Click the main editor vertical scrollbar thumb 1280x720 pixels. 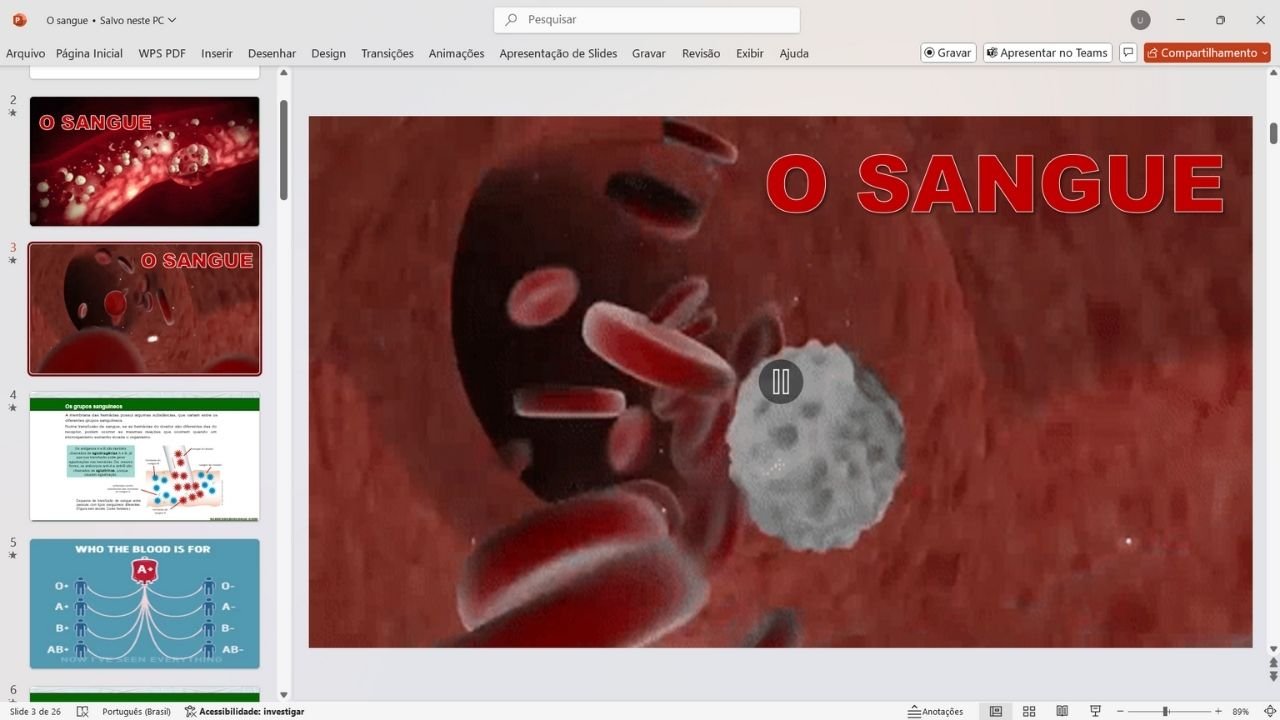pyautogui.click(x=1273, y=133)
